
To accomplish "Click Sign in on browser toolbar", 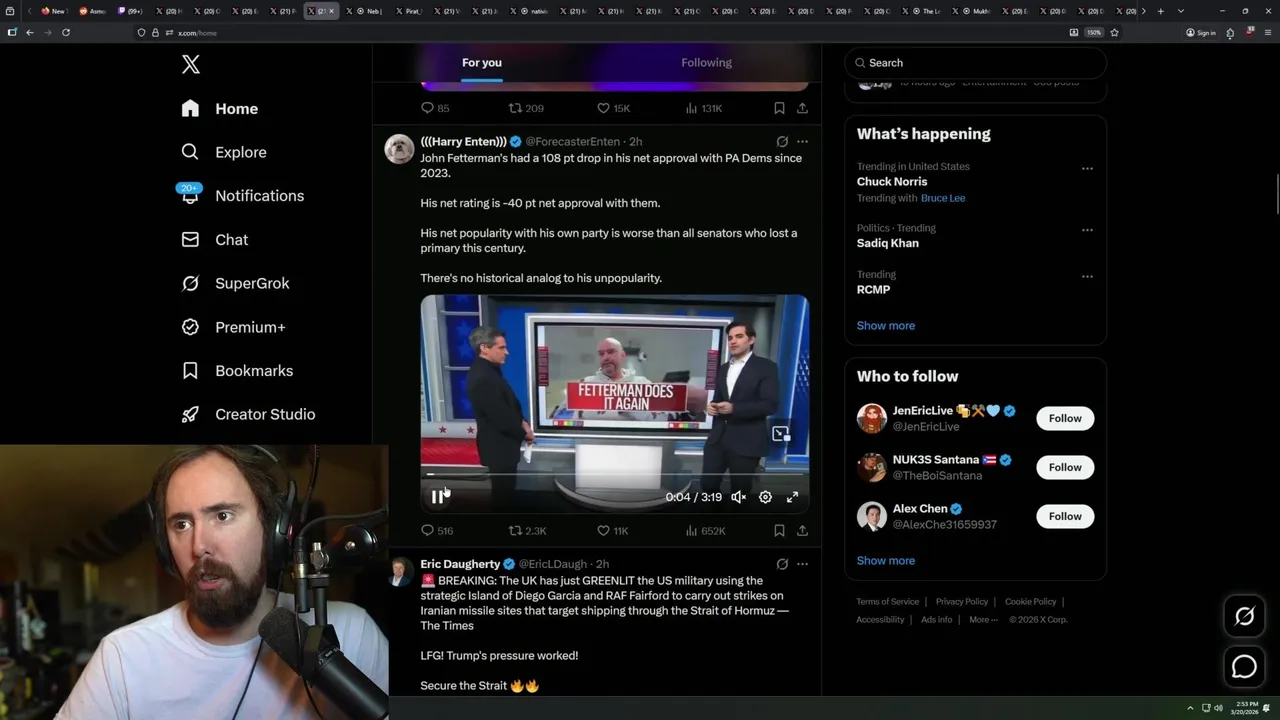I will click(x=1201, y=32).
